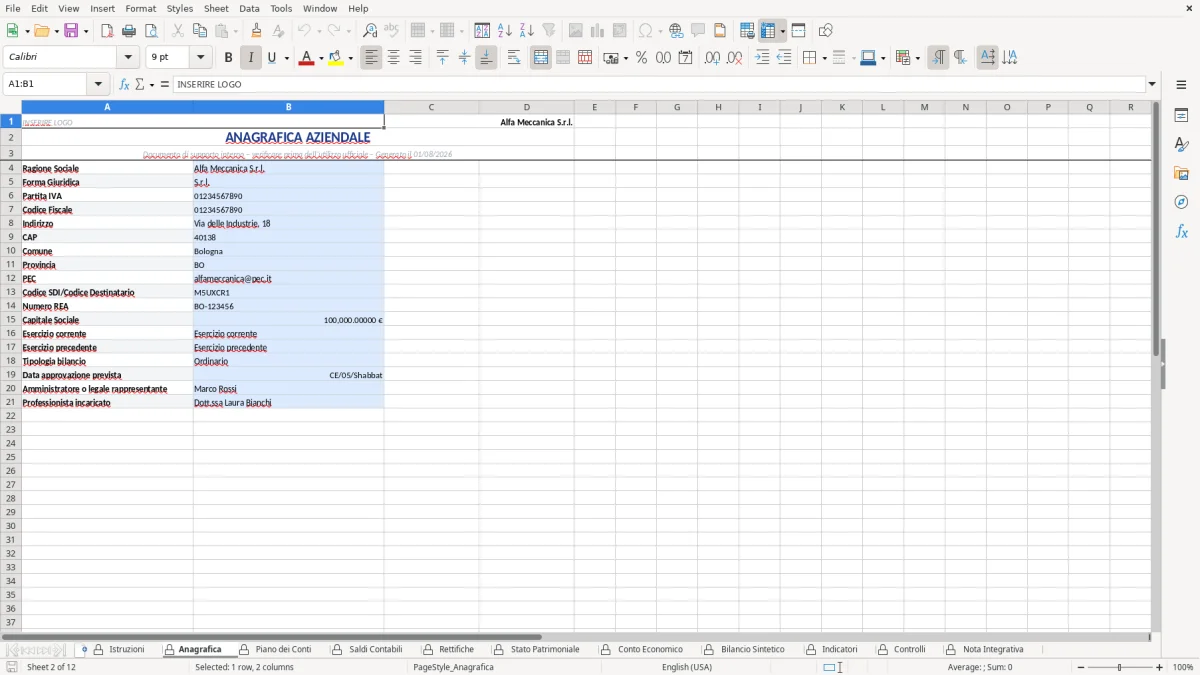
Task: Open Font Color dropdown arrow
Action: [x=321, y=58]
